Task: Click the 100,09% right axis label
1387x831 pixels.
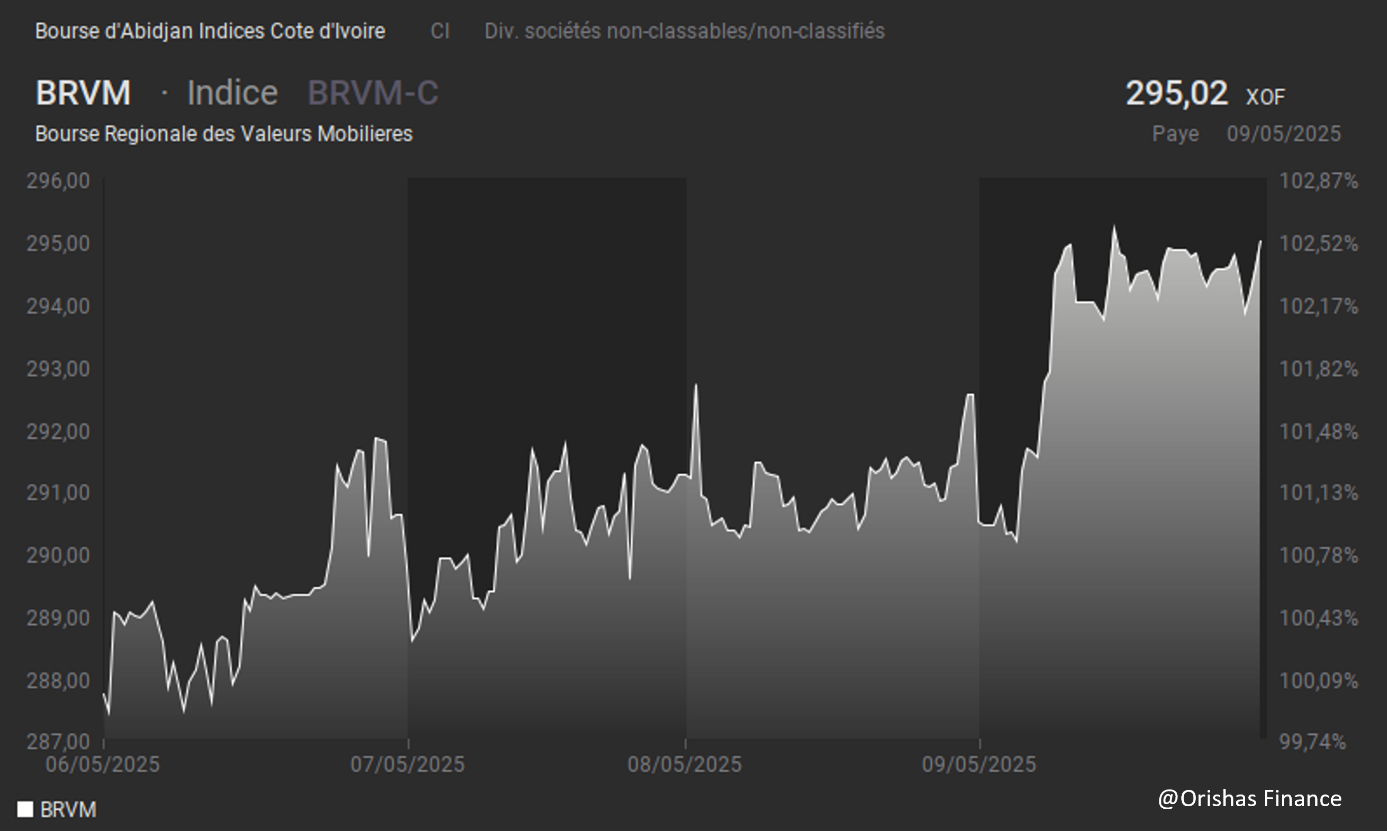Action: [x=1319, y=680]
